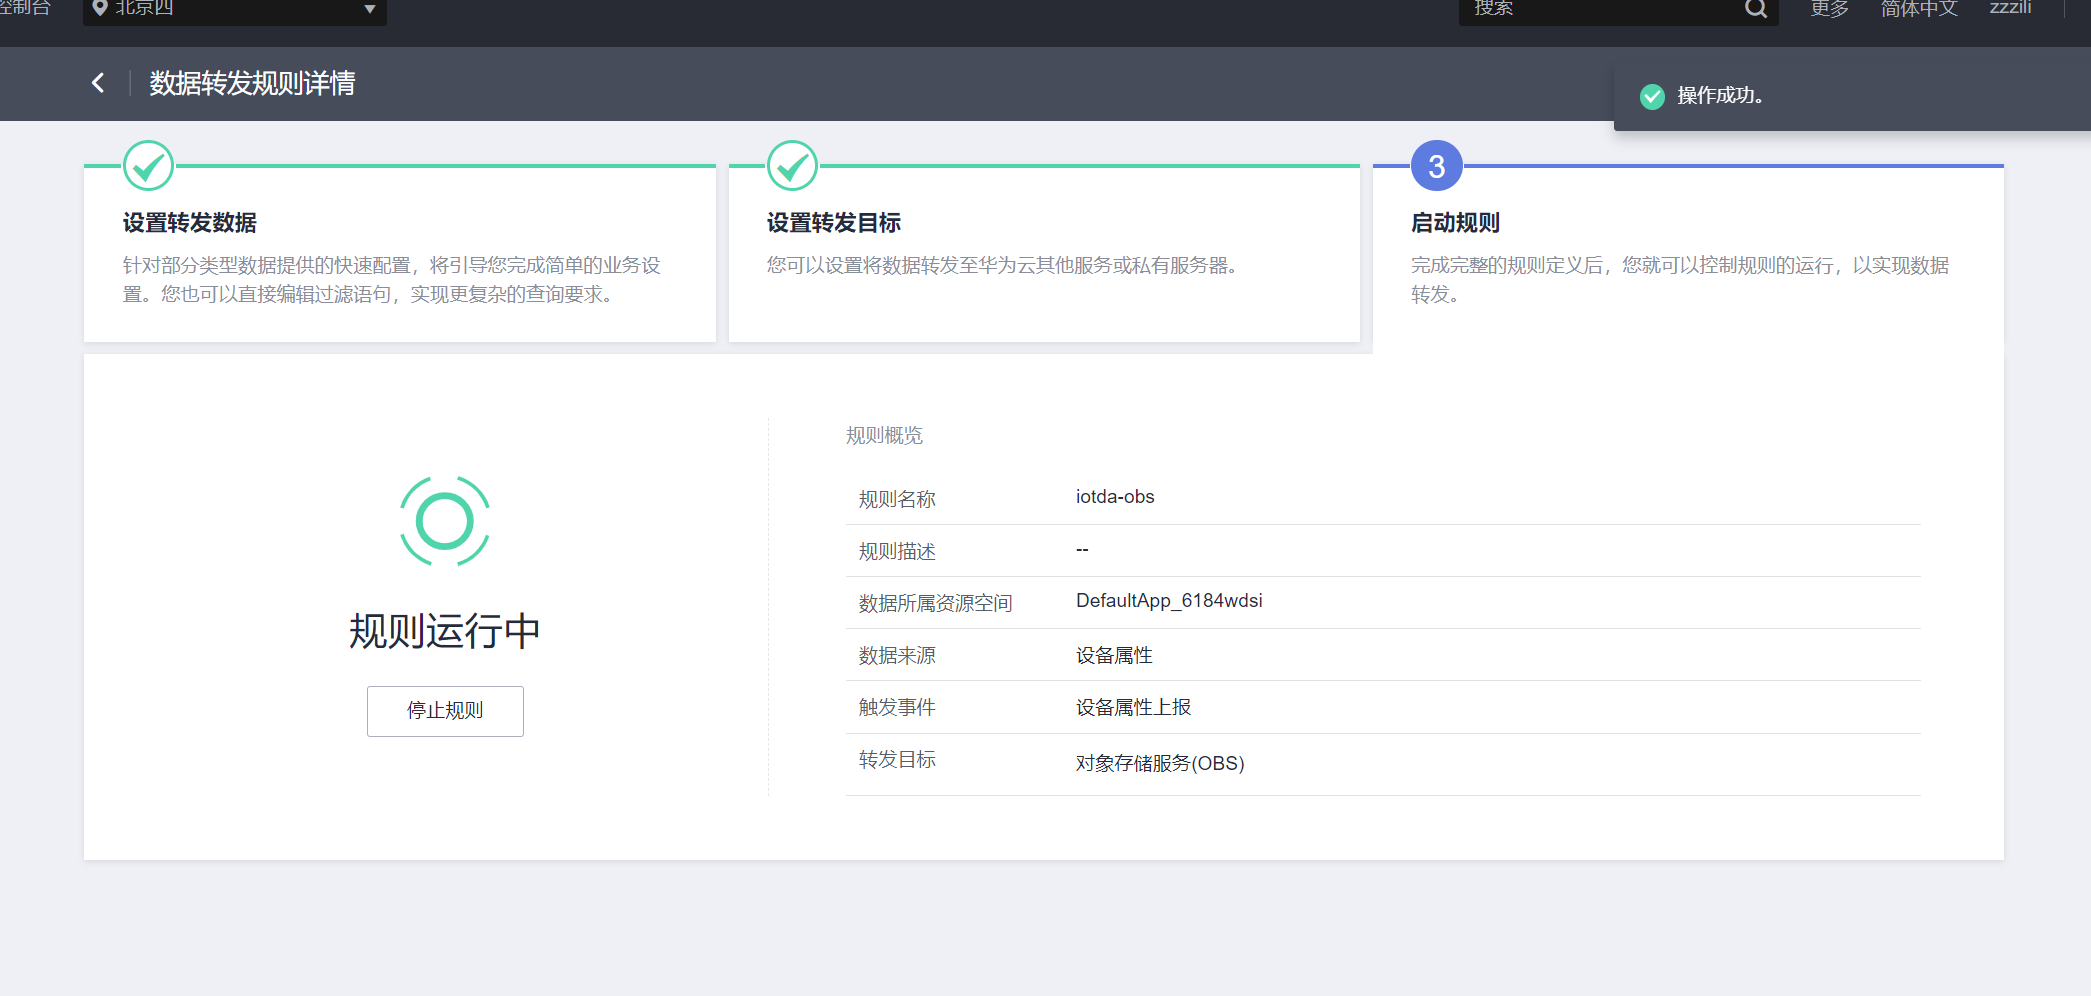Screen dimensions: 2091x996
Task: Click the 规则概览 section heading
Action: 884,436
